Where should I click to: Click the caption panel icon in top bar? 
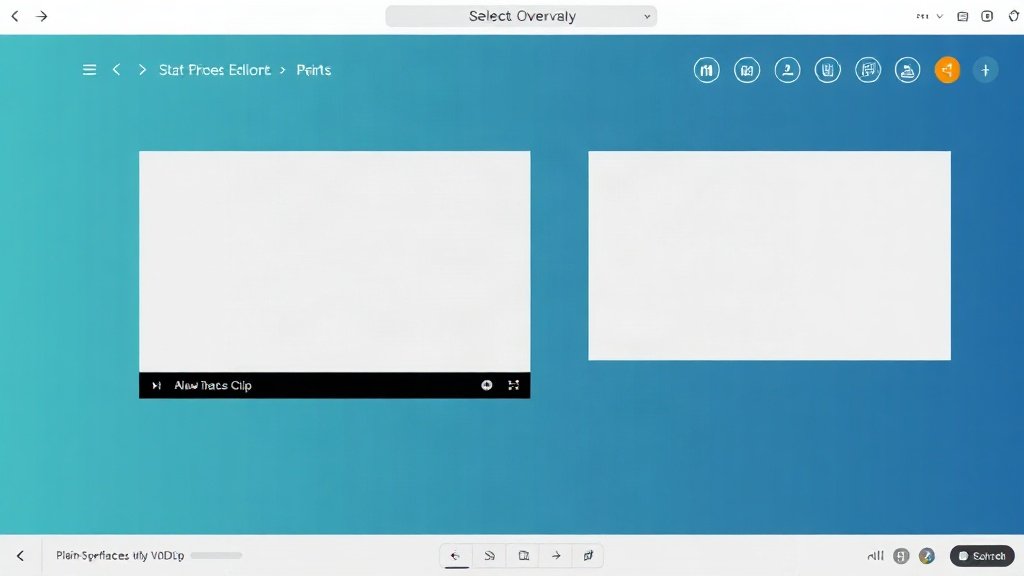tap(963, 16)
